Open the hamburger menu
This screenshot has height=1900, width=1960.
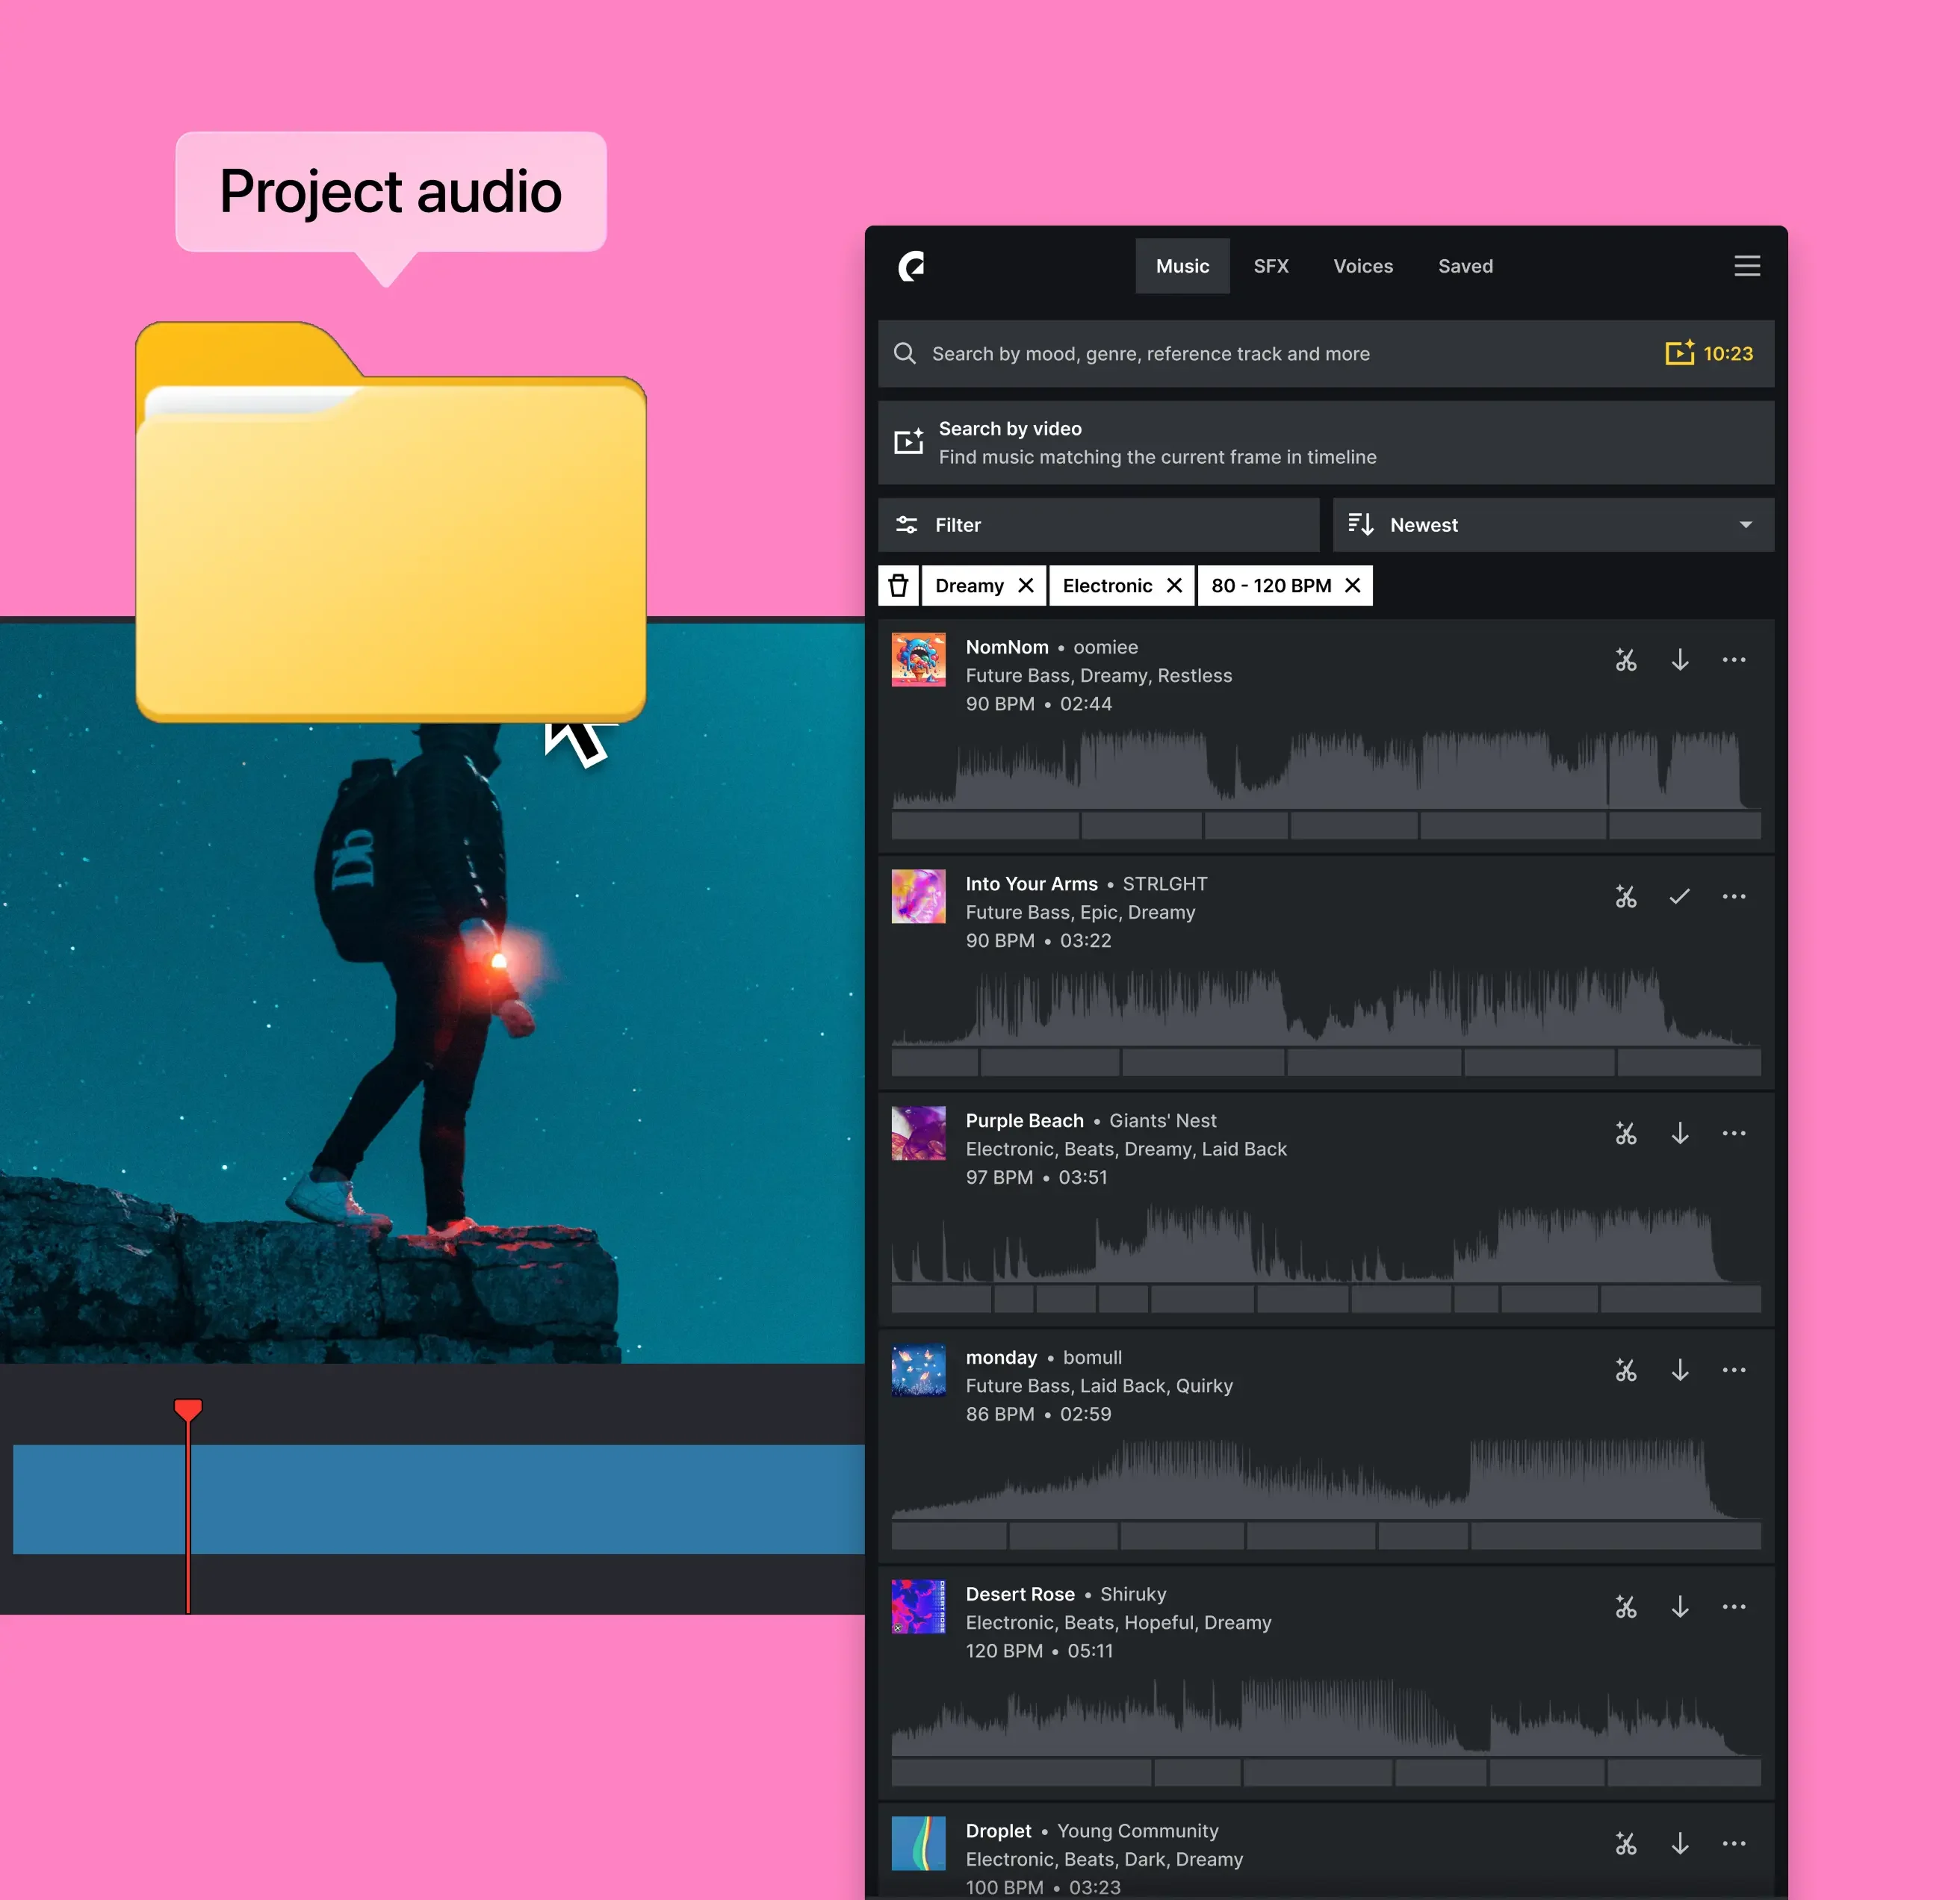pyautogui.click(x=1747, y=266)
